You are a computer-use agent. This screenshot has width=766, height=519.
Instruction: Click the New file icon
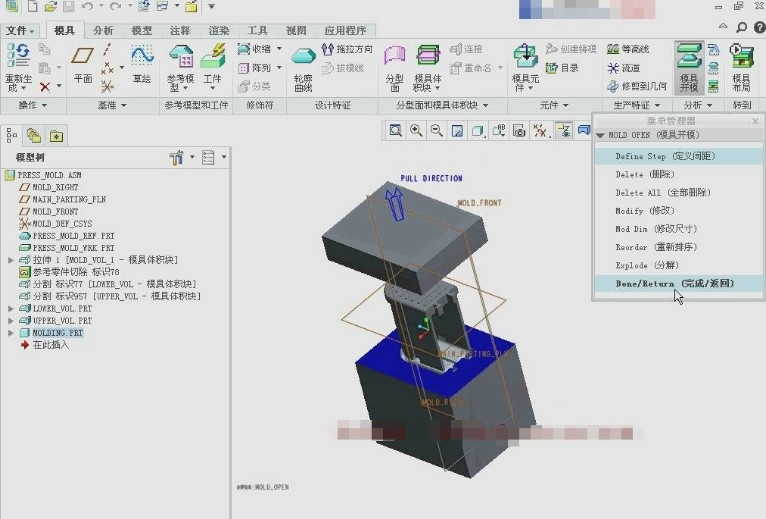click(x=32, y=6)
